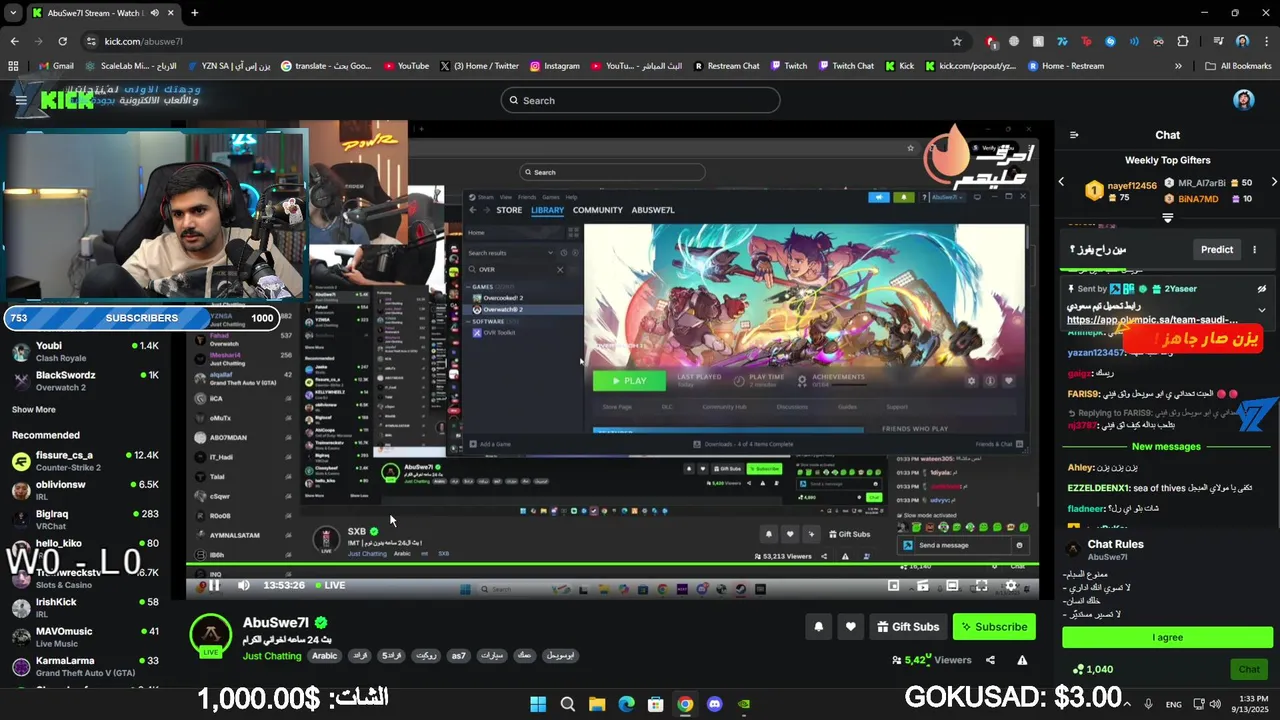The height and width of the screenshot is (720, 1280).
Task: Click the green Subscribe button
Action: 994,627
